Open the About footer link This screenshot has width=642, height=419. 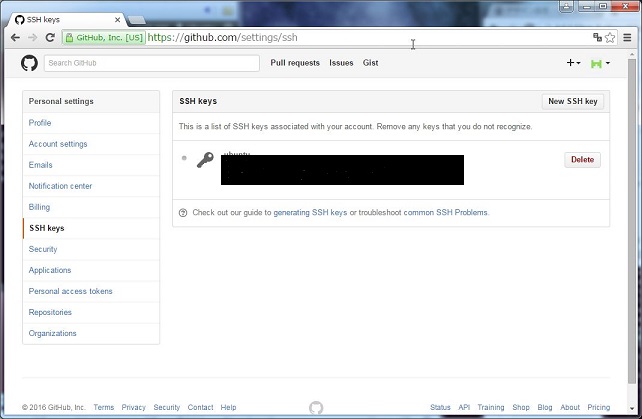[570, 408]
